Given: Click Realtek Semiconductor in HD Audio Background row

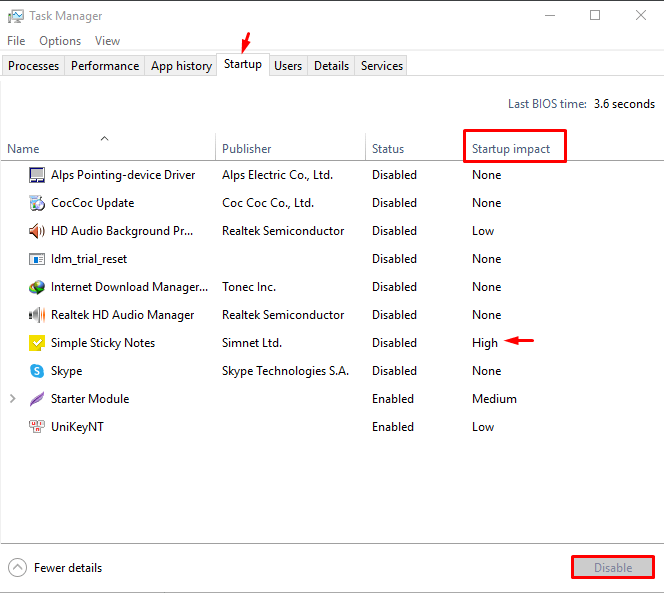Looking at the screenshot, I should [x=283, y=231].
